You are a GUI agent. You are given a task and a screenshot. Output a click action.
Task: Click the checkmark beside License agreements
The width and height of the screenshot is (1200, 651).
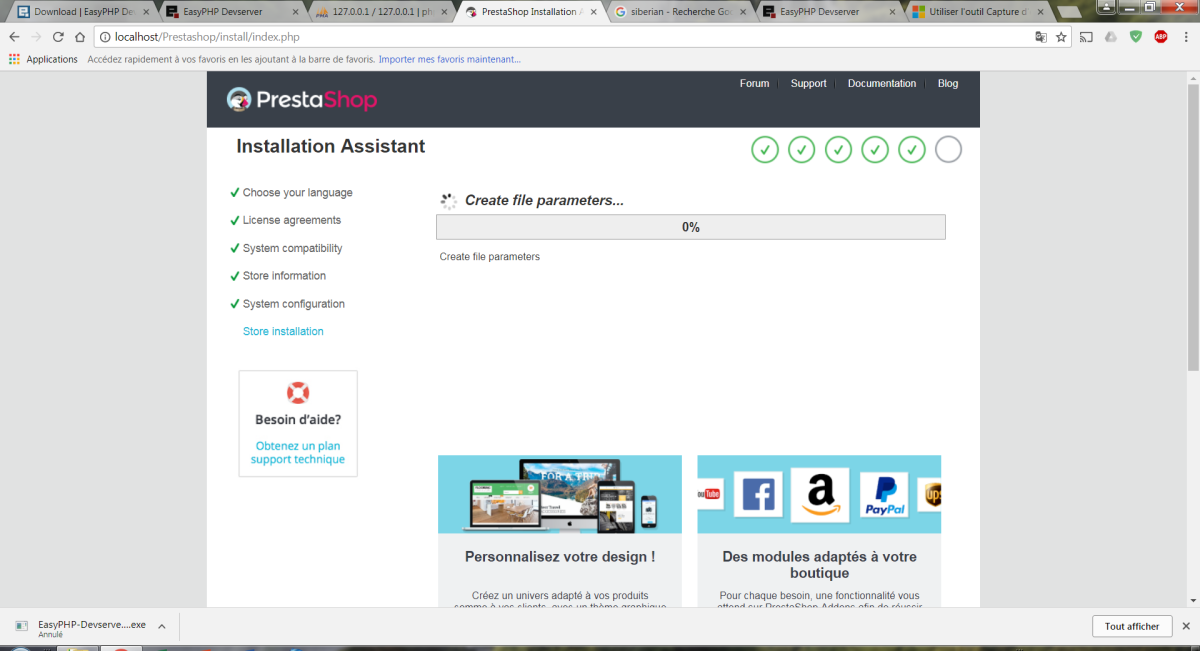pos(234,220)
